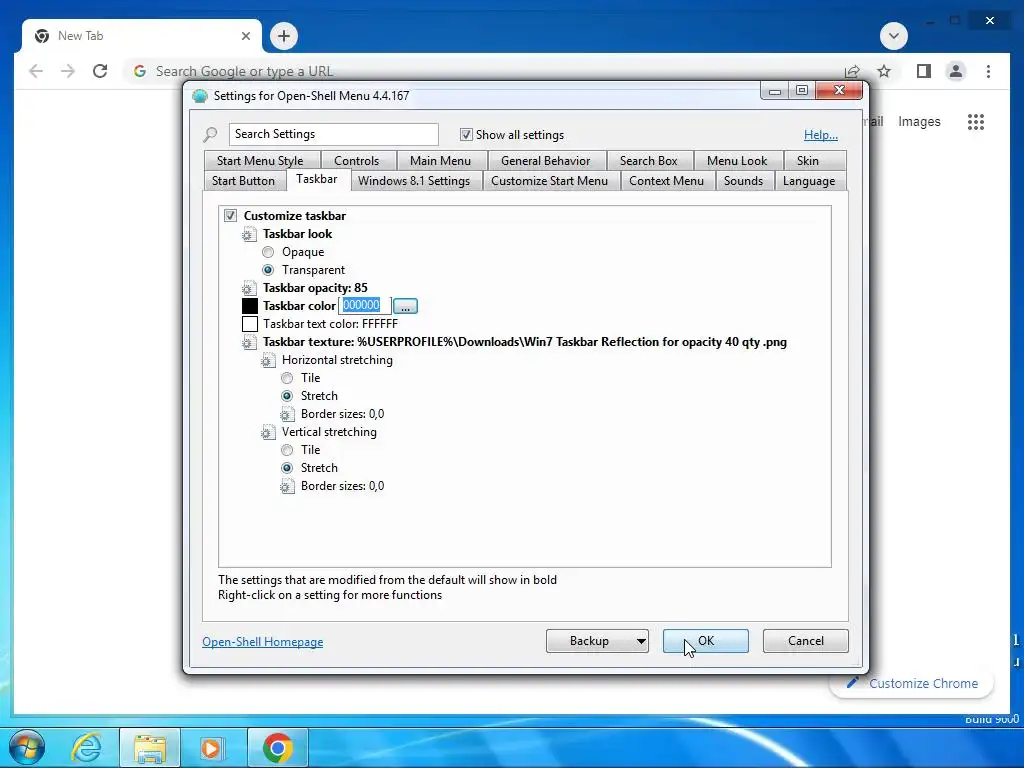The width and height of the screenshot is (1024, 768).
Task: Click the gear icon beside Vertical stretching
Action: tap(267, 432)
